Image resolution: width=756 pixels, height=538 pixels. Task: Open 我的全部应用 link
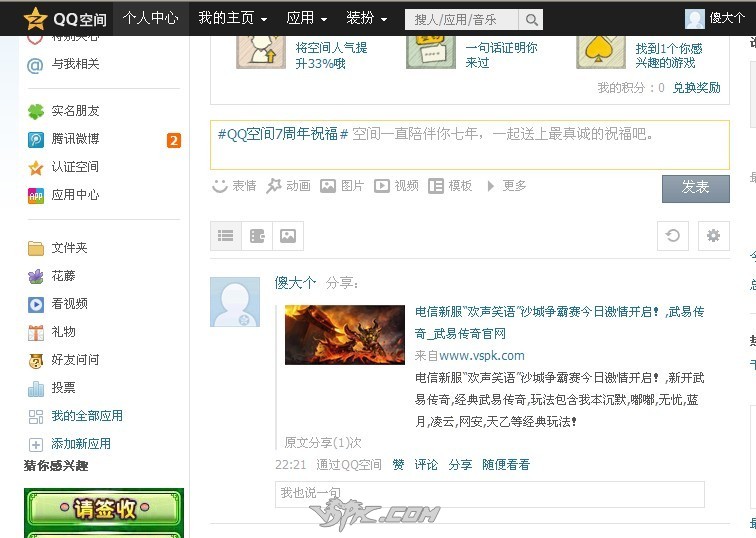[x=87, y=416]
